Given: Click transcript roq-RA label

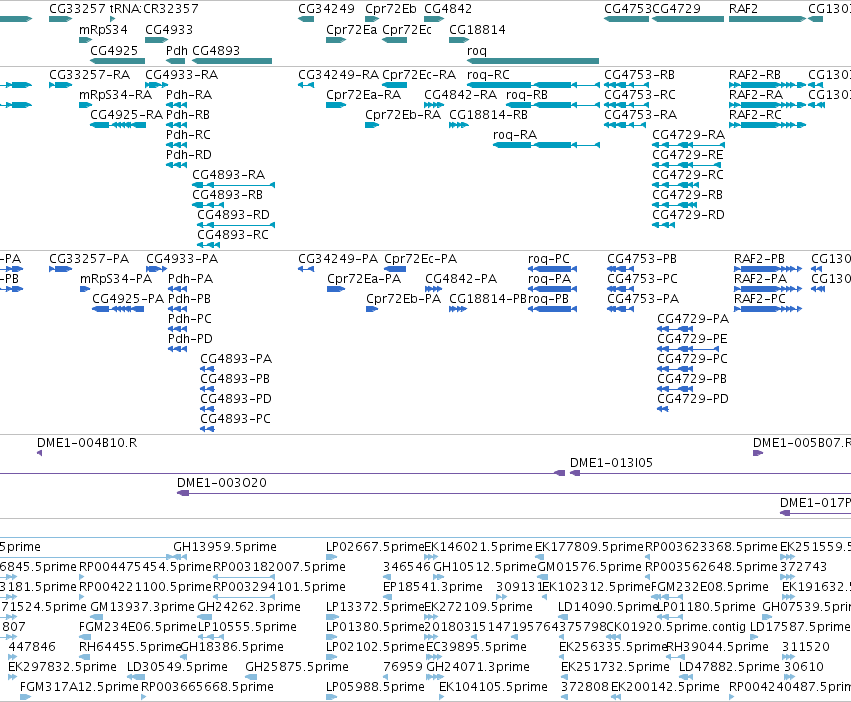Looking at the screenshot, I should pyautogui.click(x=515, y=135).
